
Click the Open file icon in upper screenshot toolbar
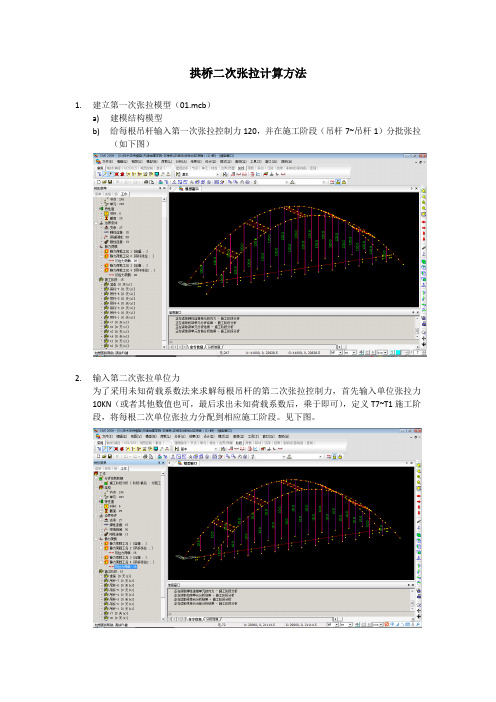pos(104,182)
